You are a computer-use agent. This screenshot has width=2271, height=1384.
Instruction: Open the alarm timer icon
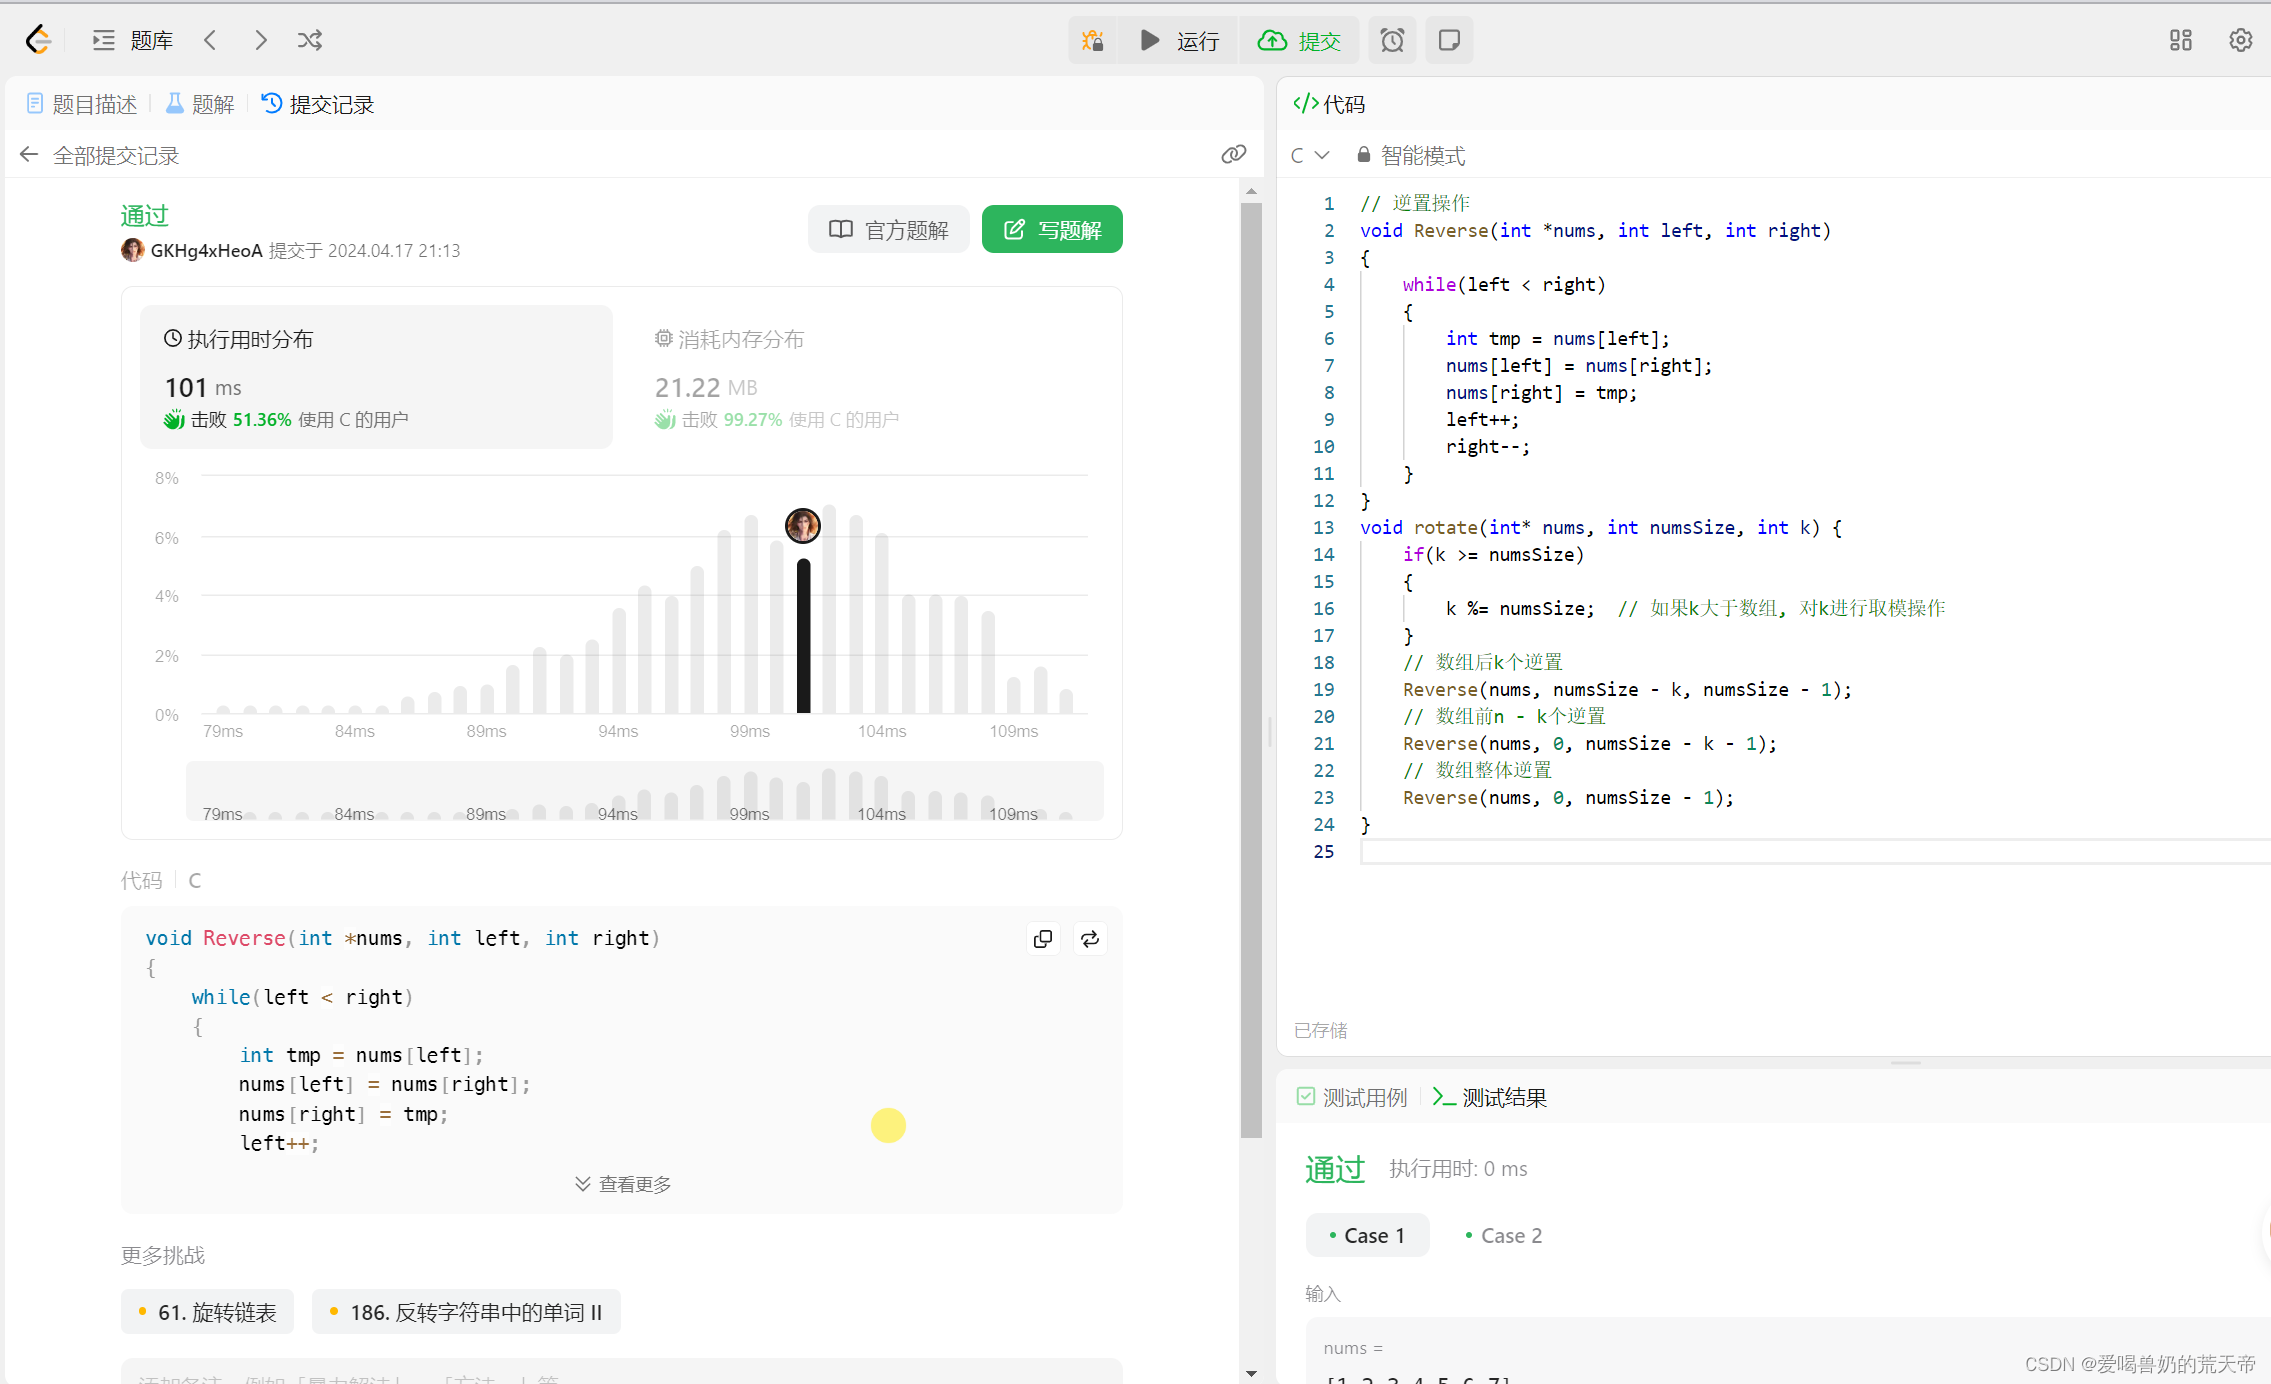(x=1392, y=40)
